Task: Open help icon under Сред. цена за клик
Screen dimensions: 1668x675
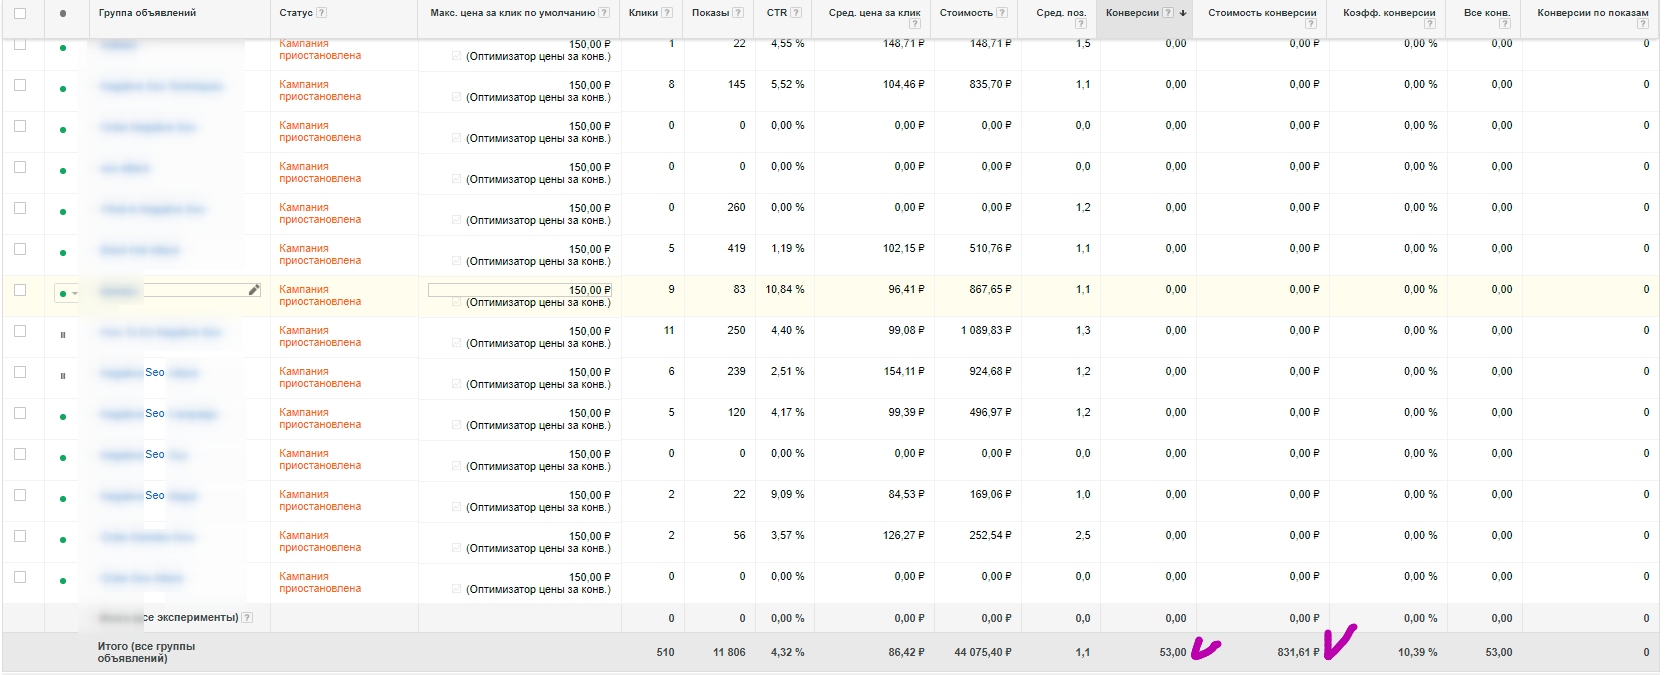Action: coord(915,24)
